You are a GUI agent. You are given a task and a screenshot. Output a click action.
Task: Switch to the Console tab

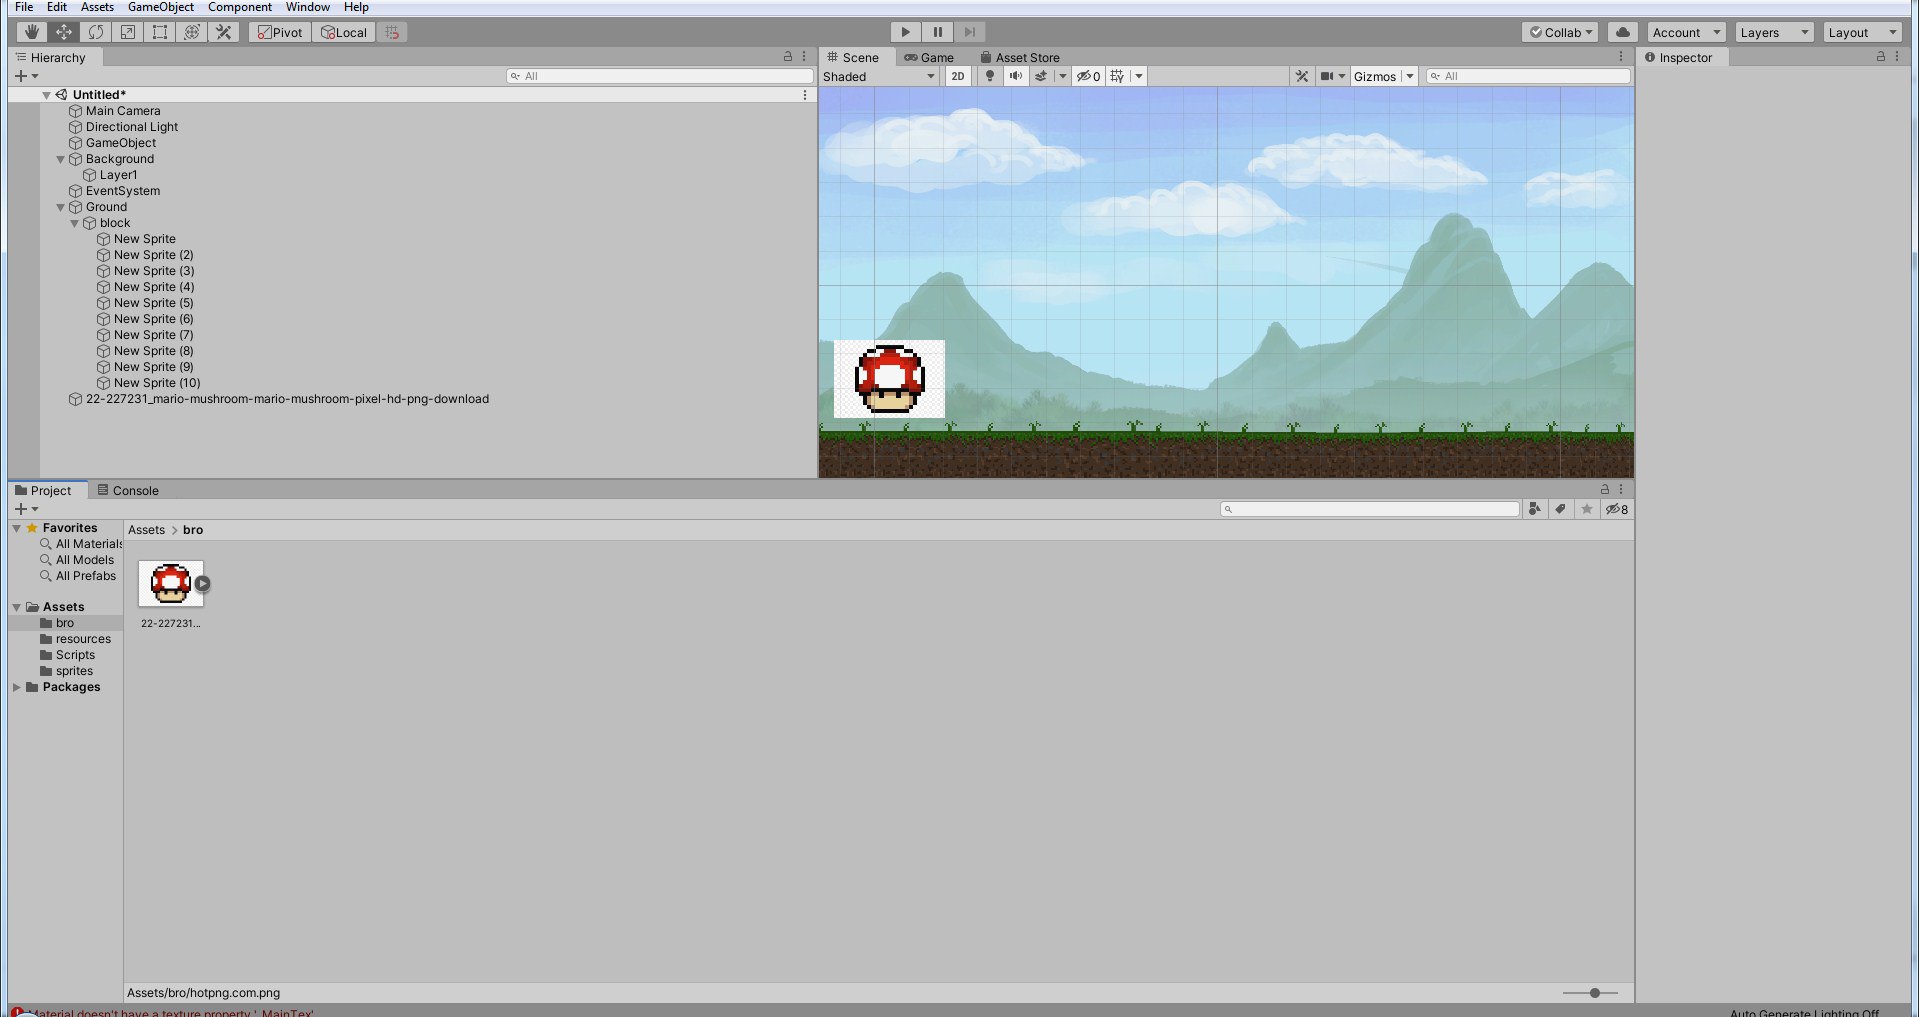[x=128, y=490]
